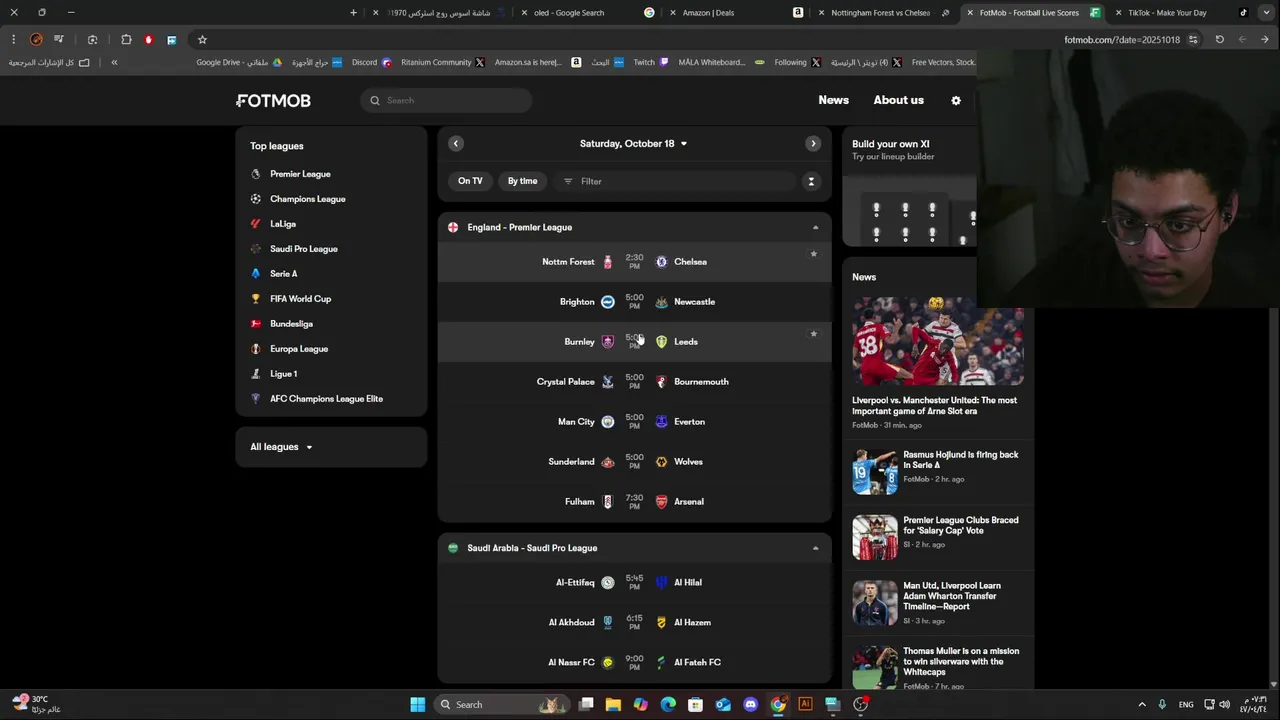The height and width of the screenshot is (720, 1280).
Task: Switch to the oled - Google Search tab
Action: pos(586,13)
